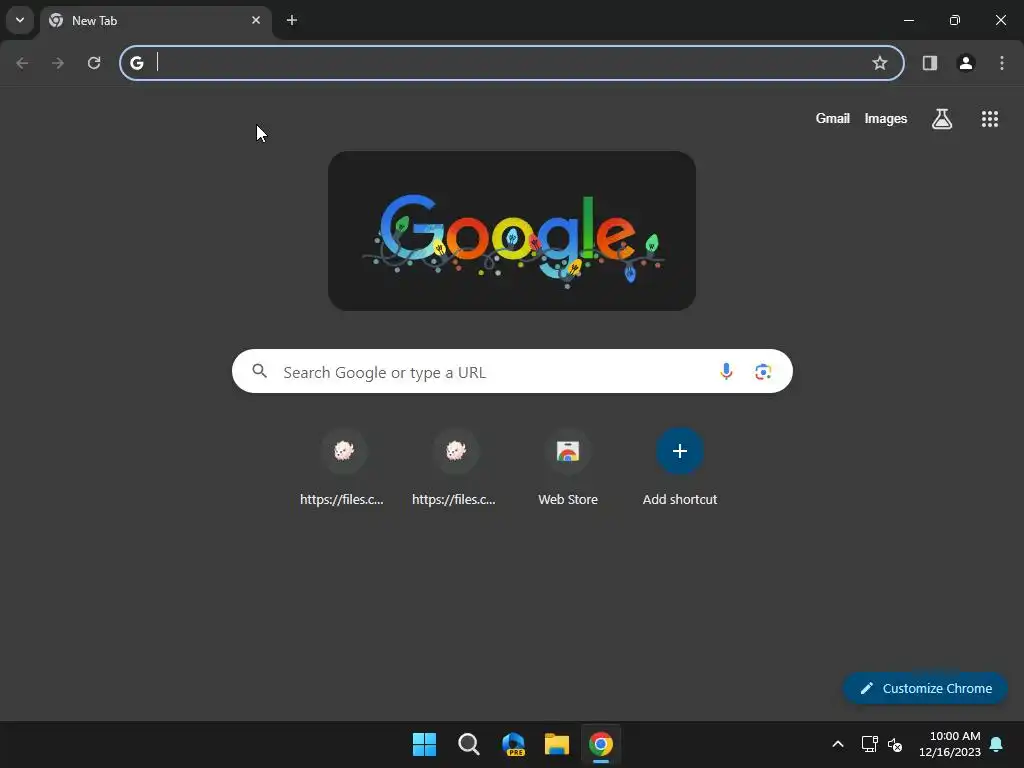Open the second https://files.c... shortcut
The width and height of the screenshot is (1024, 768).
[x=456, y=468]
